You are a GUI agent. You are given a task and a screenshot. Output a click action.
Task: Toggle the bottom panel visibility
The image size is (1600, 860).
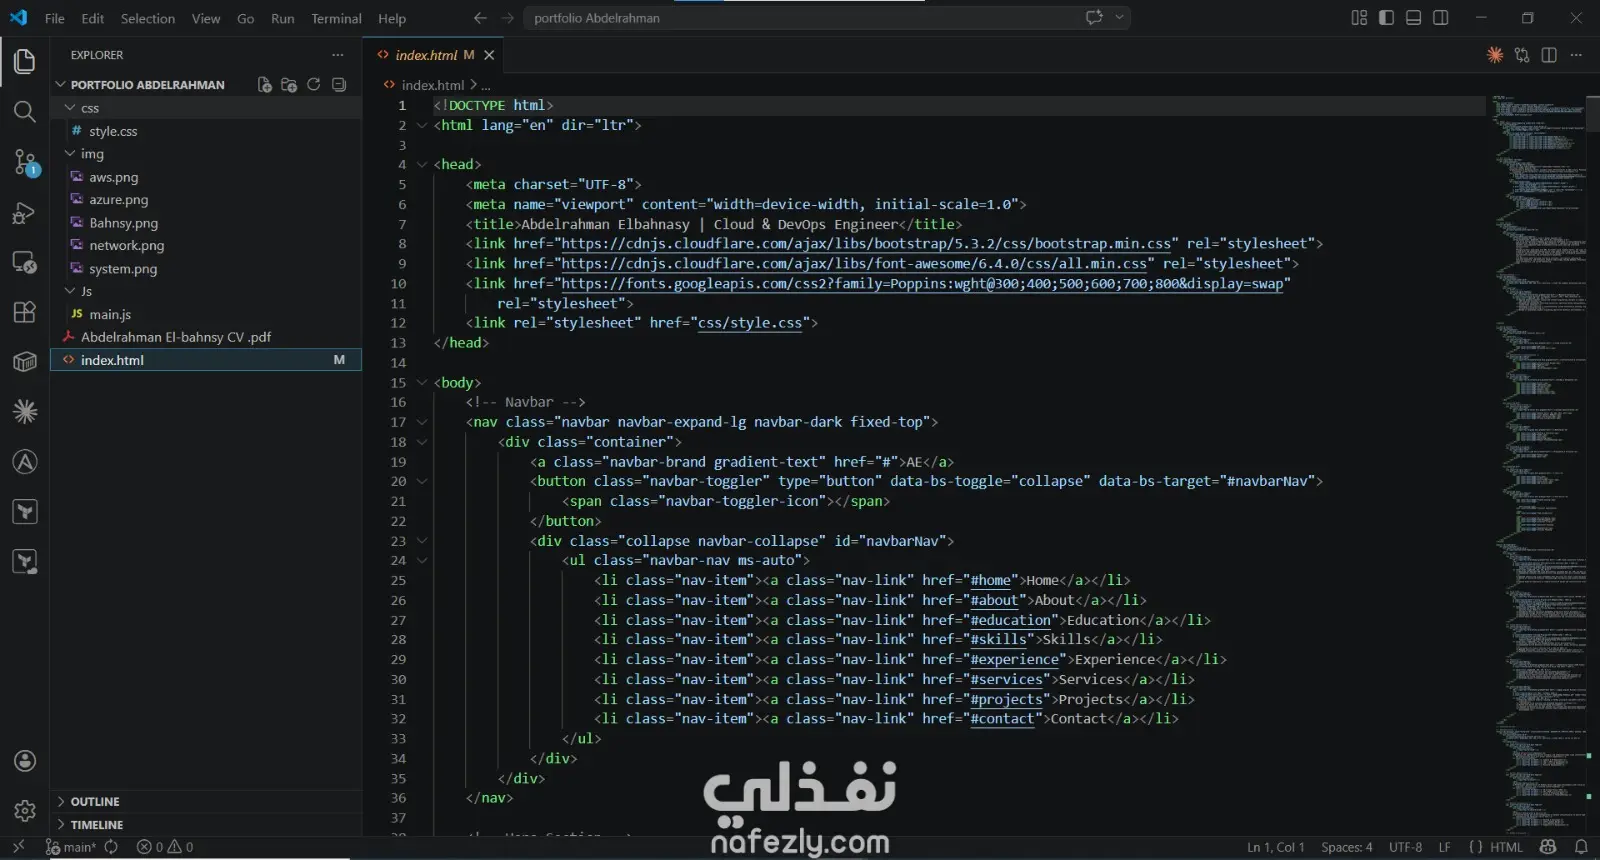click(1413, 18)
